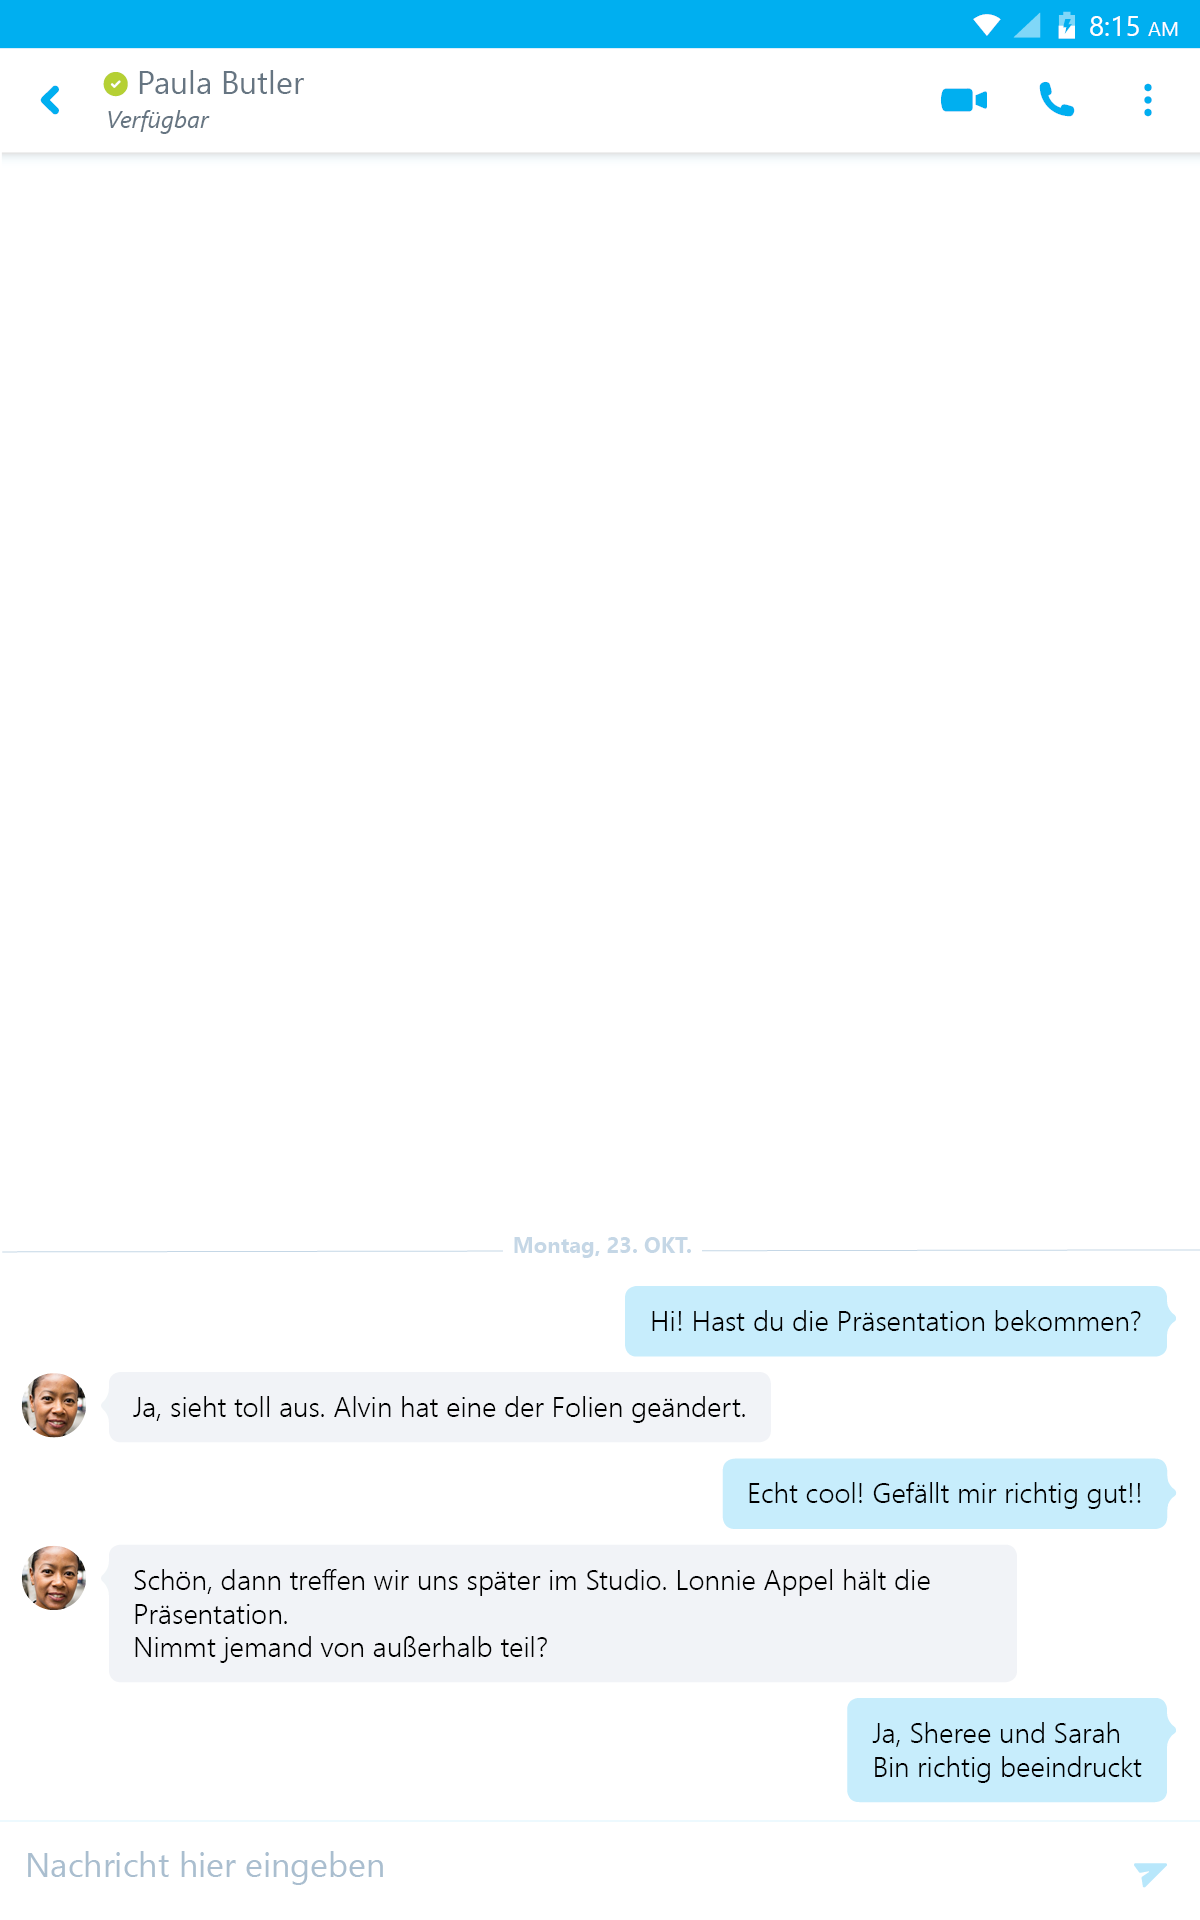Tap the send message paper plane icon
Image resolution: width=1200 pixels, height=1920 pixels.
tap(1150, 1872)
